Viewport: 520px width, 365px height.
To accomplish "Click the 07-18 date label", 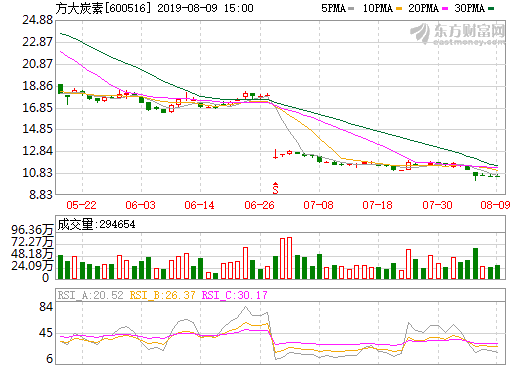I will (x=377, y=205).
